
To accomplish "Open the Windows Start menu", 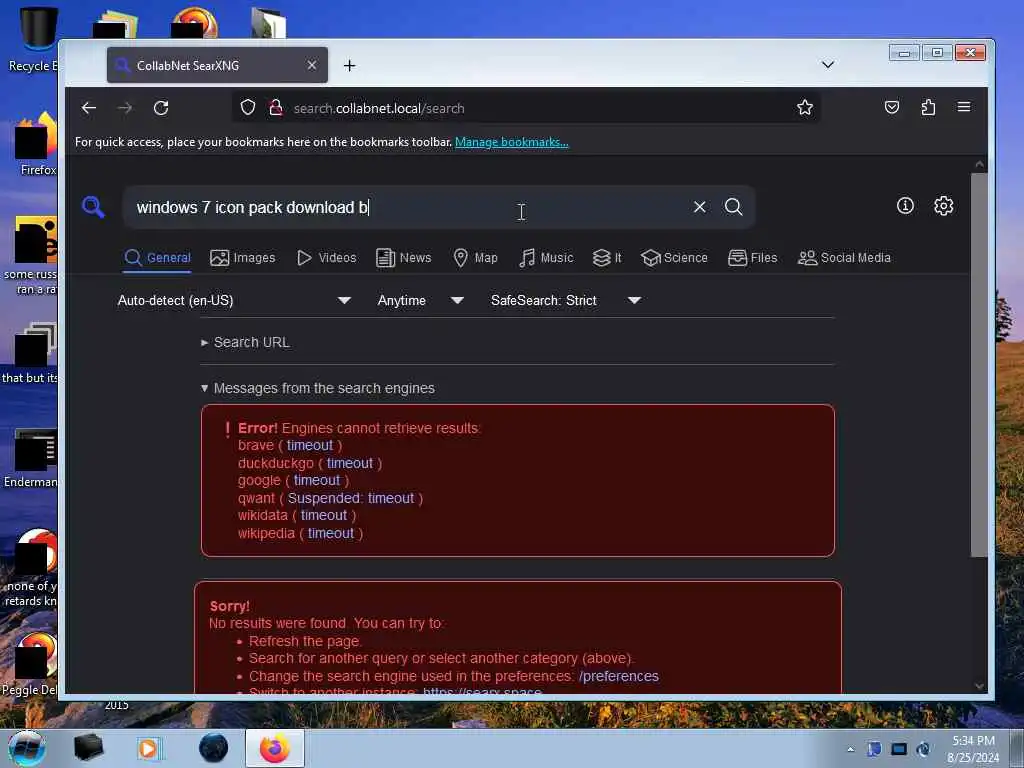I will click(x=26, y=748).
